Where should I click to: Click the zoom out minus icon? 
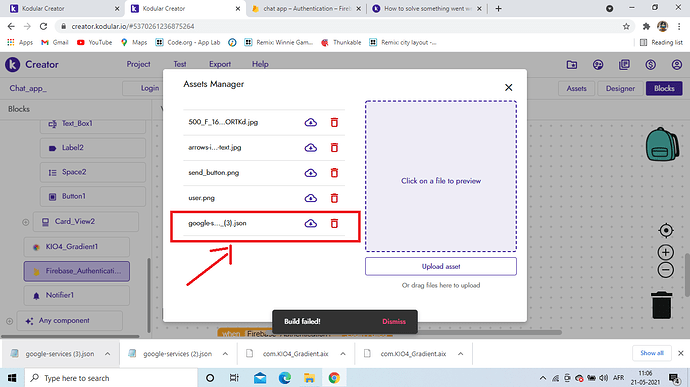coord(665,270)
